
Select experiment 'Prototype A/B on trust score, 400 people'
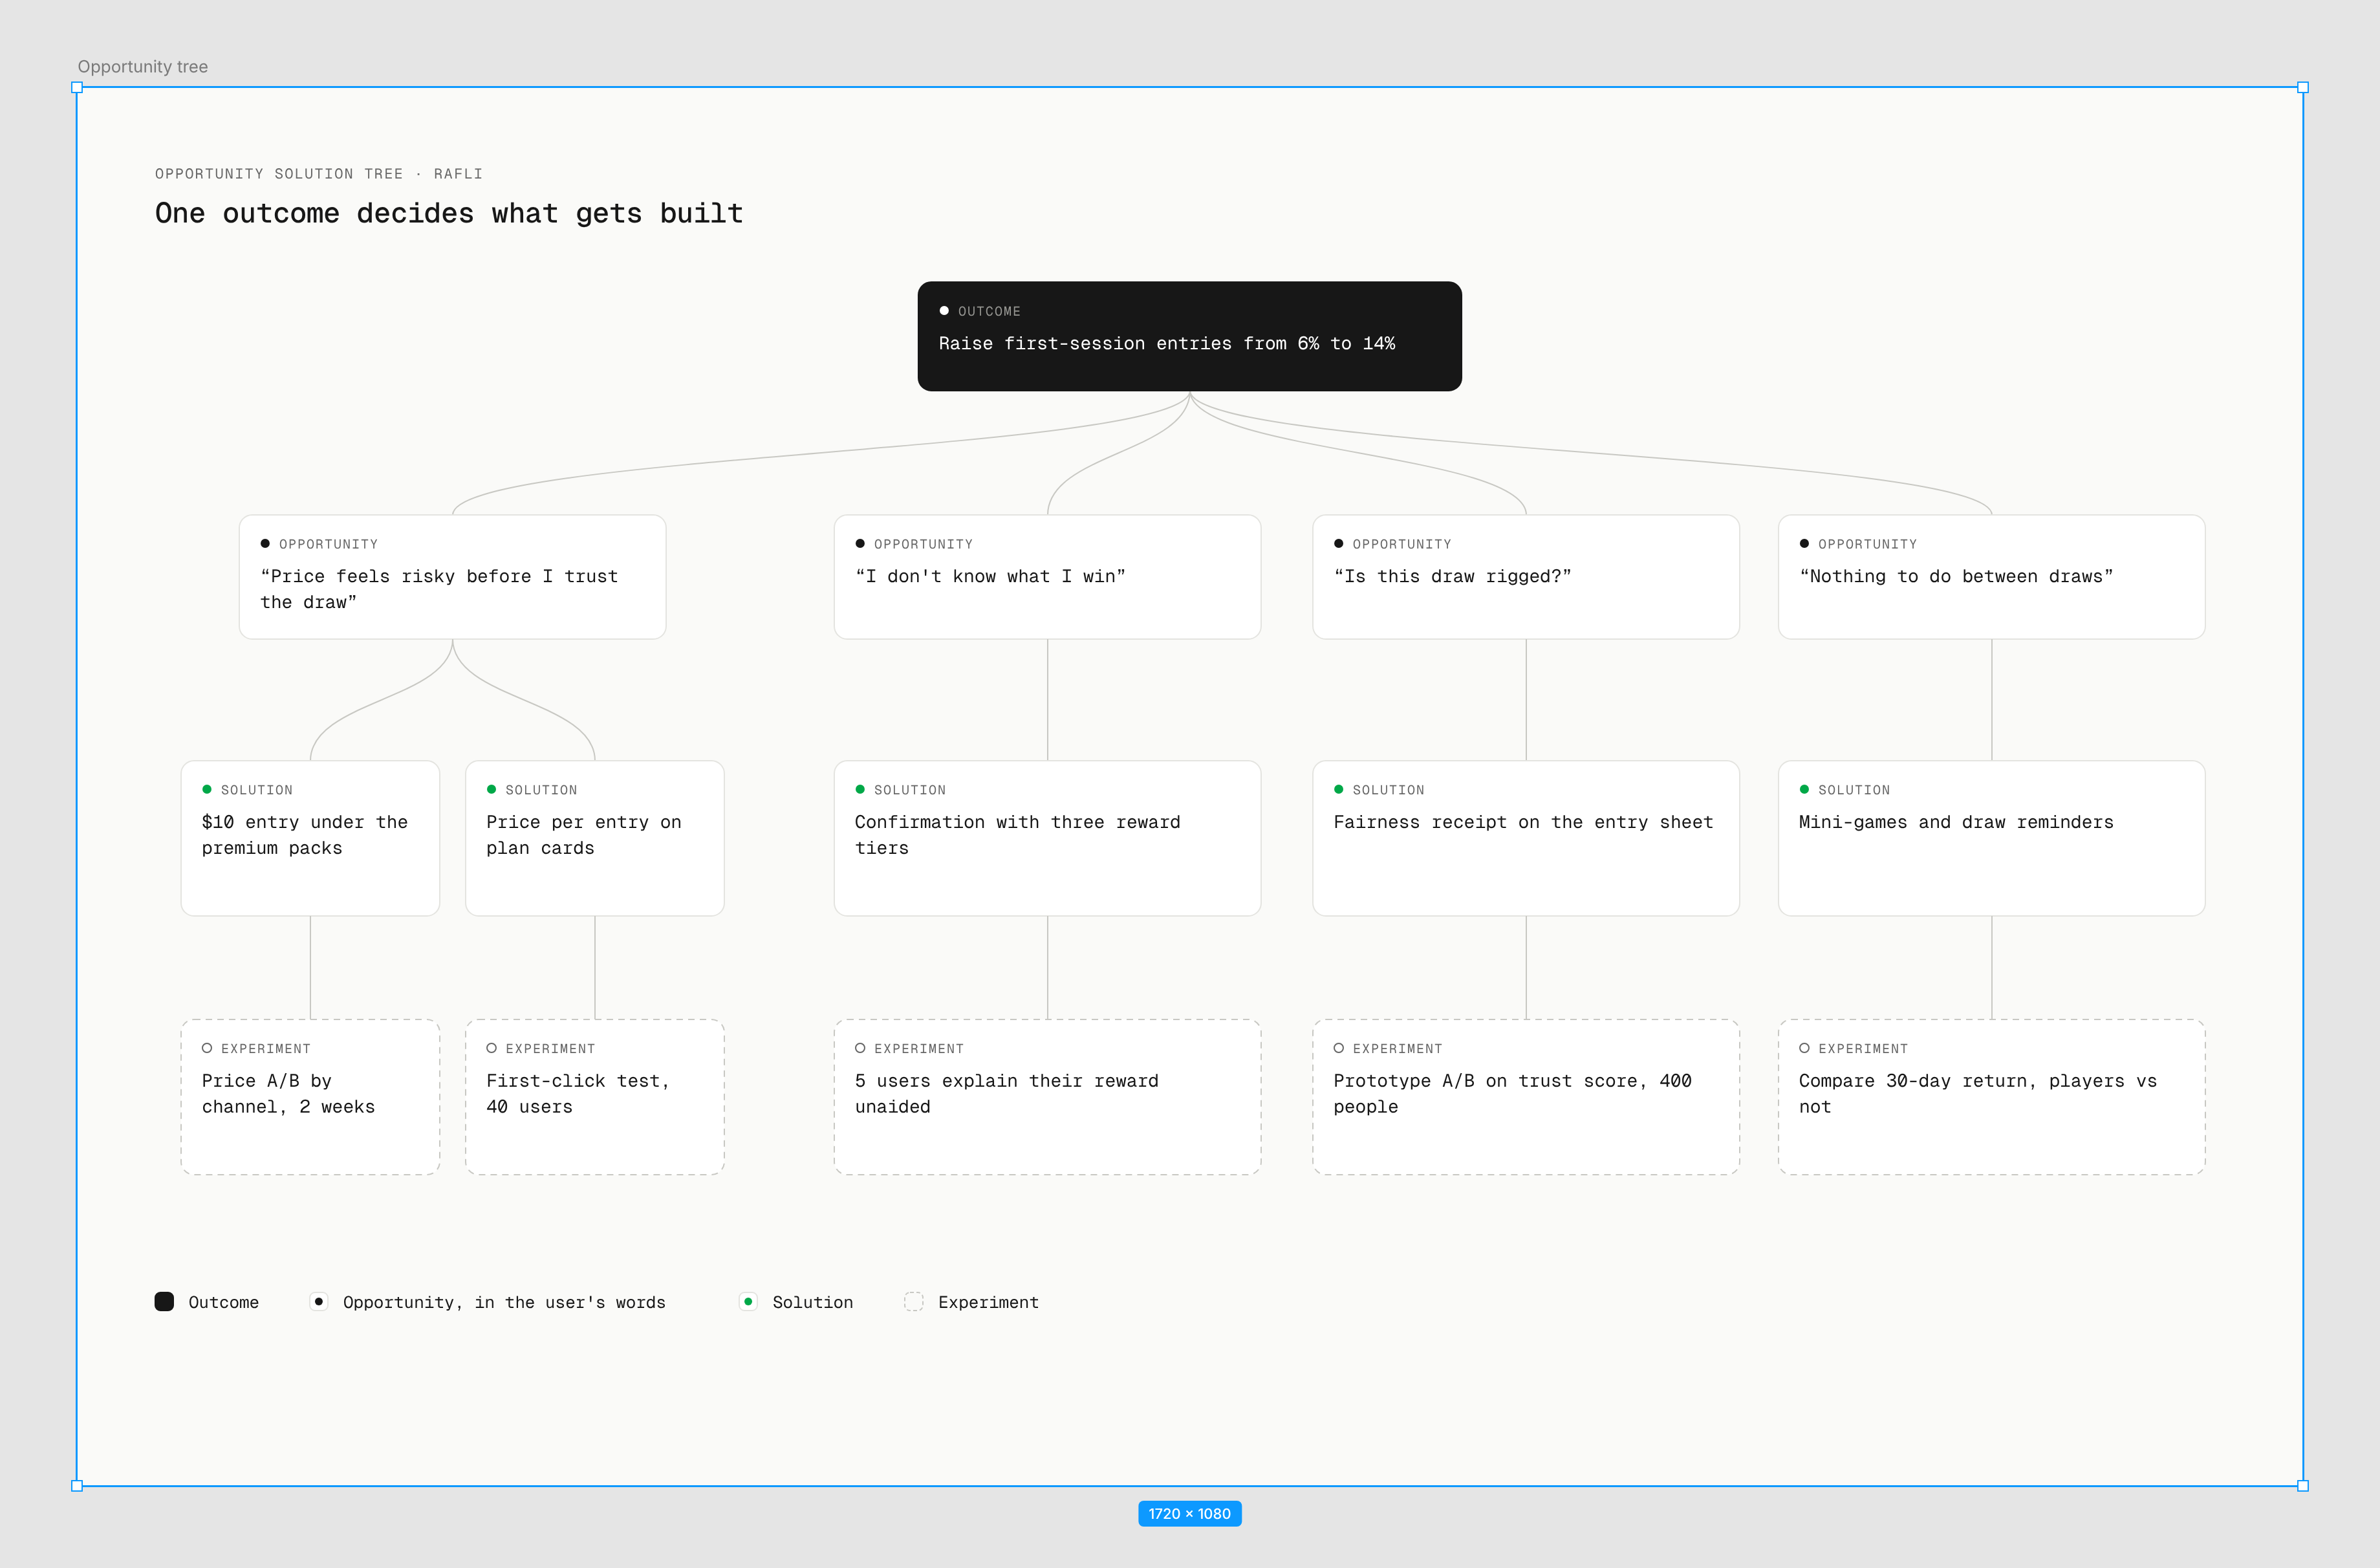1525,1097
